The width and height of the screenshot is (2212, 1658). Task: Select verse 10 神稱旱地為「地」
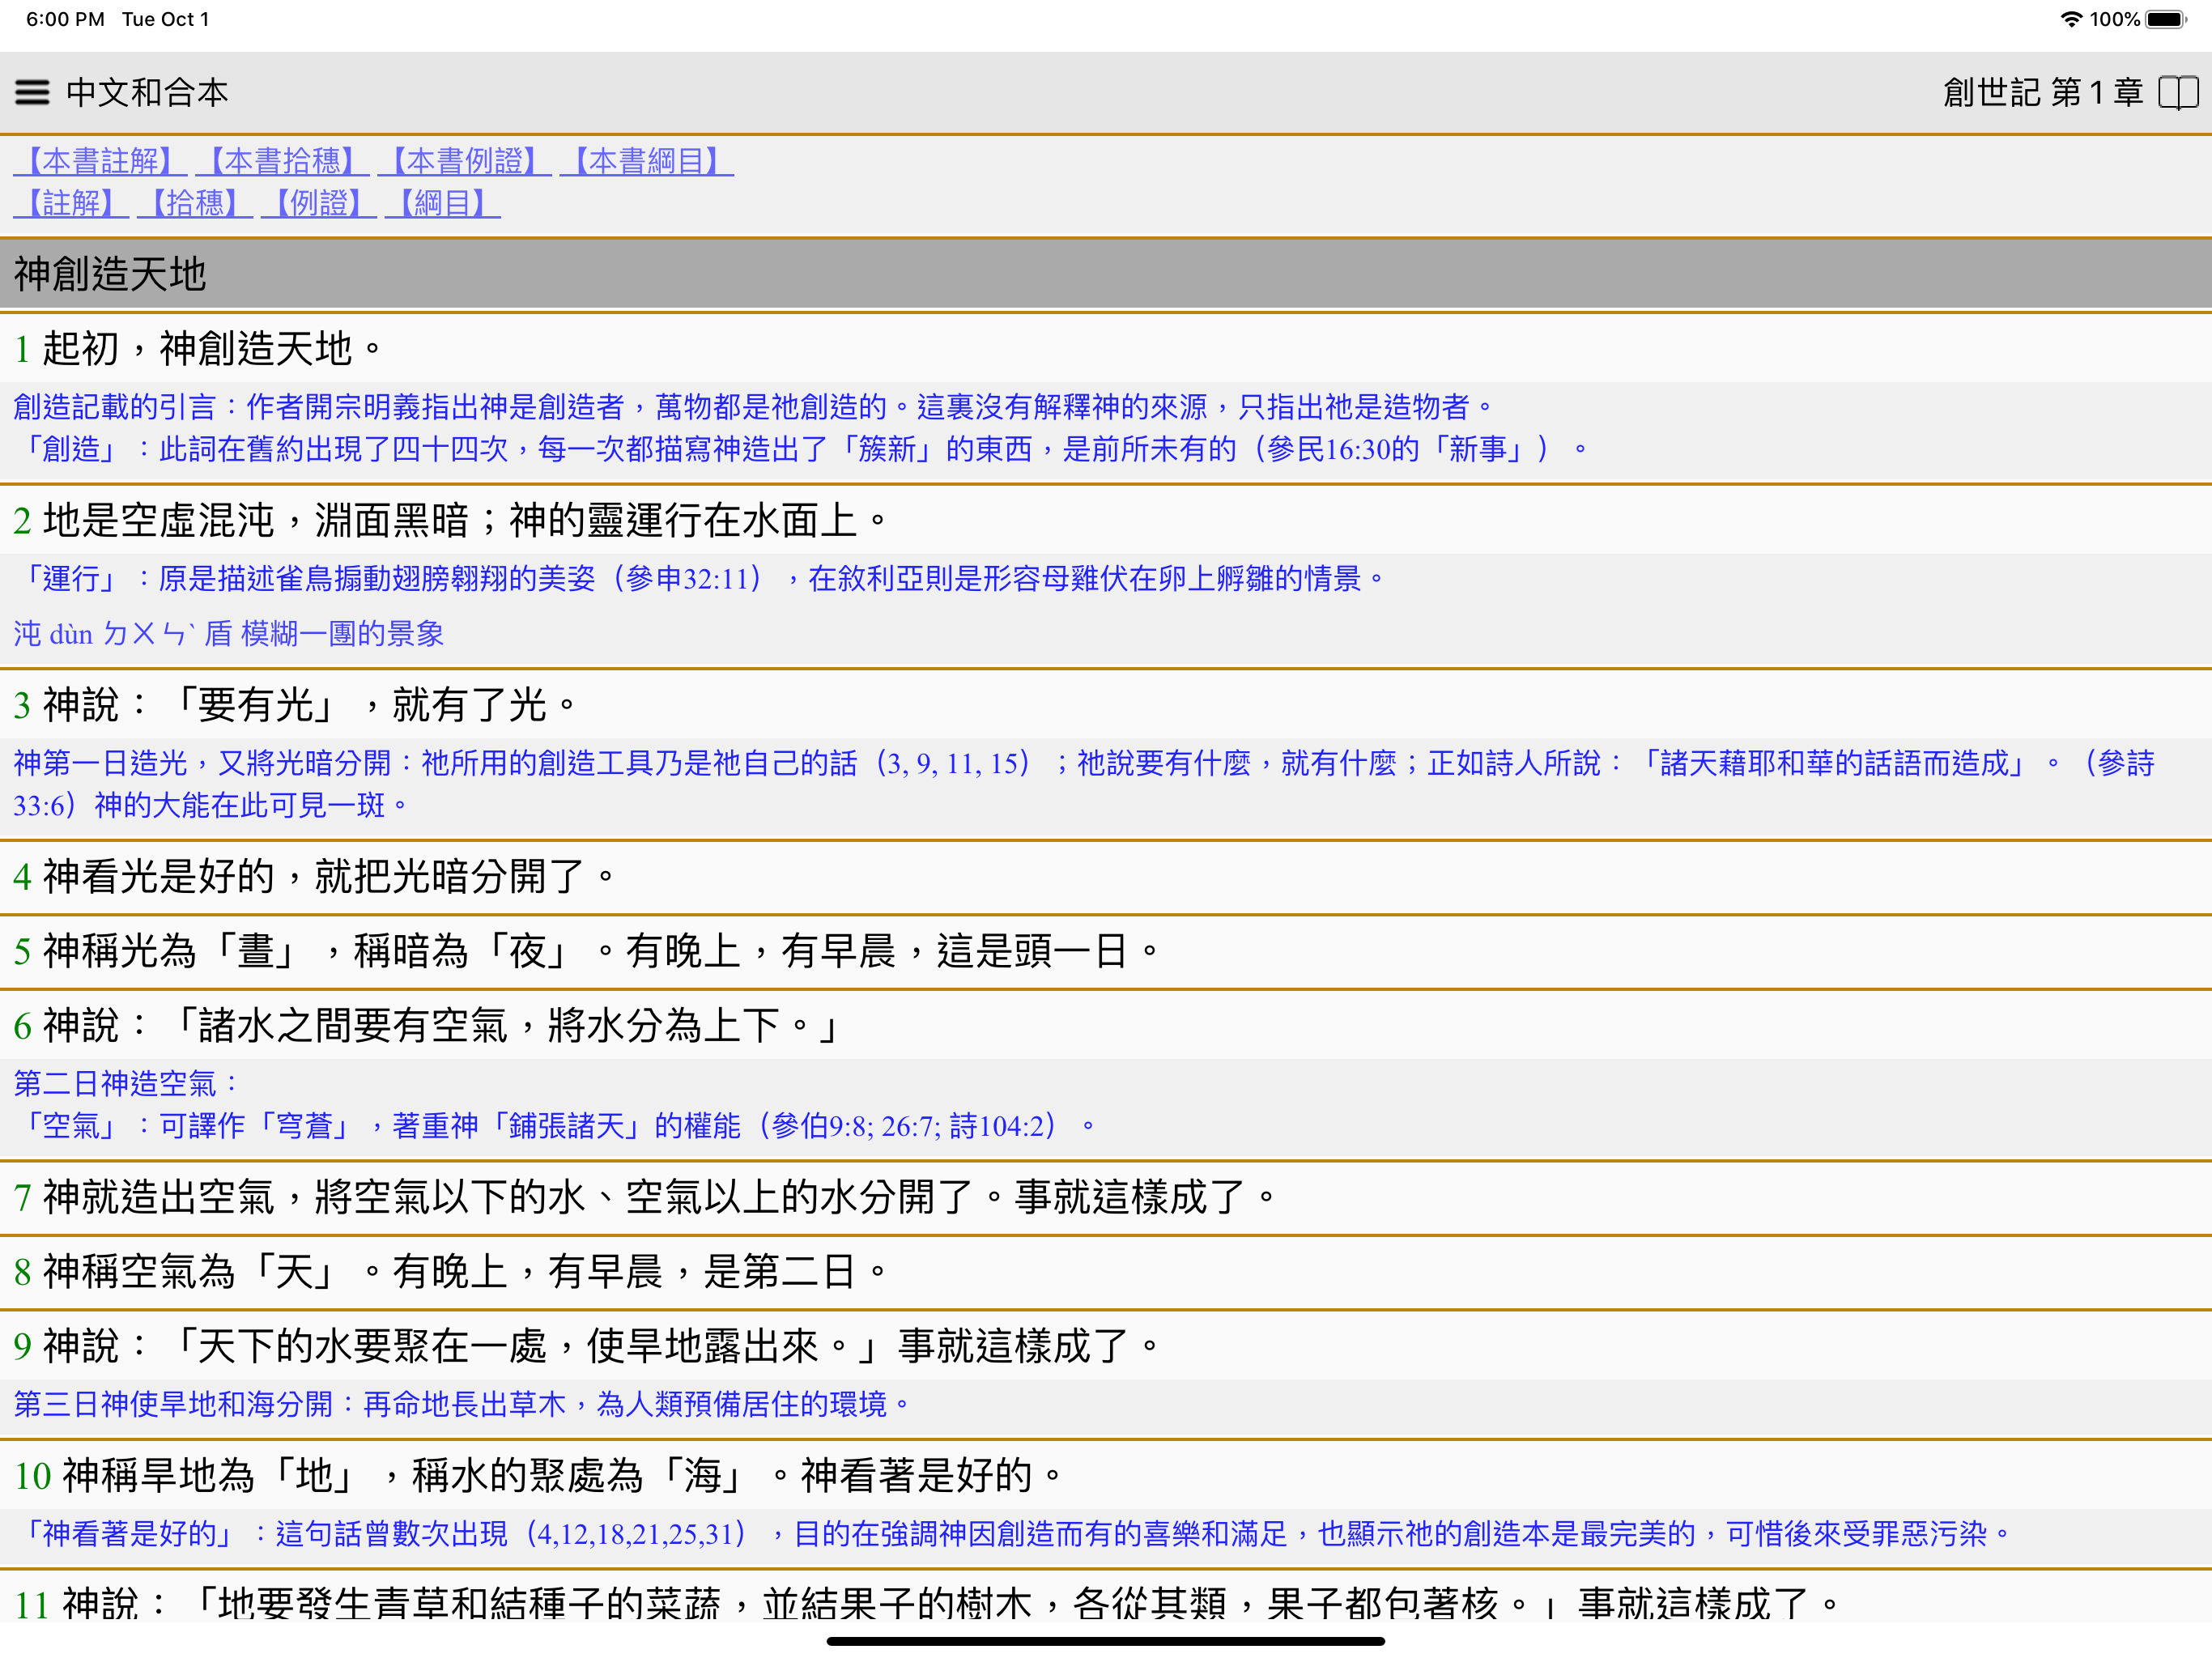(x=1106, y=1476)
